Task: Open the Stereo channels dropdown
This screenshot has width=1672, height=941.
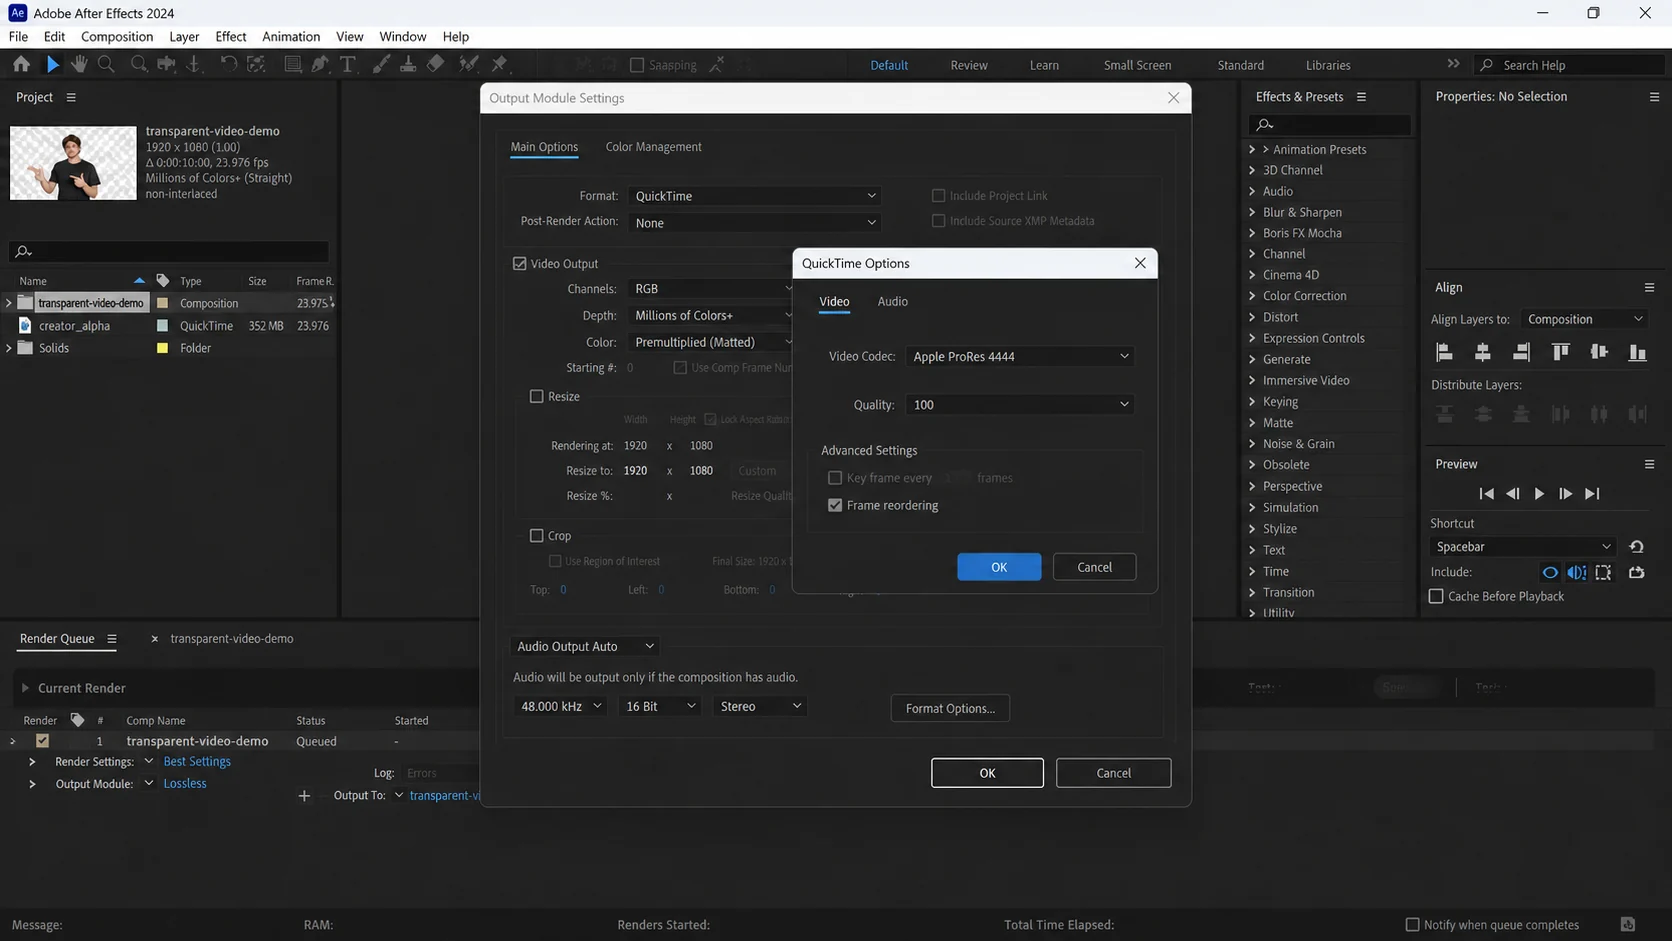Action: pos(760,707)
